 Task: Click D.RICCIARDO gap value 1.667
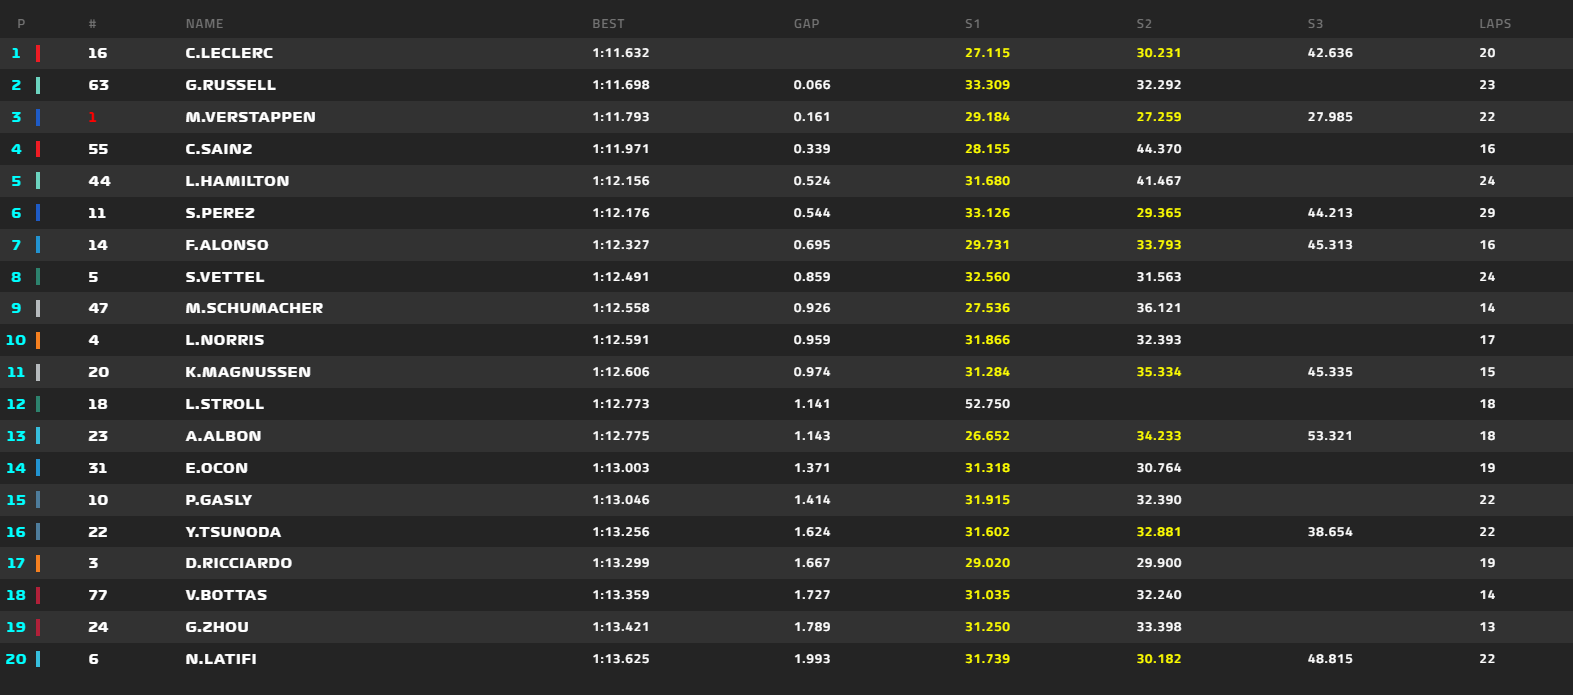[x=811, y=563]
